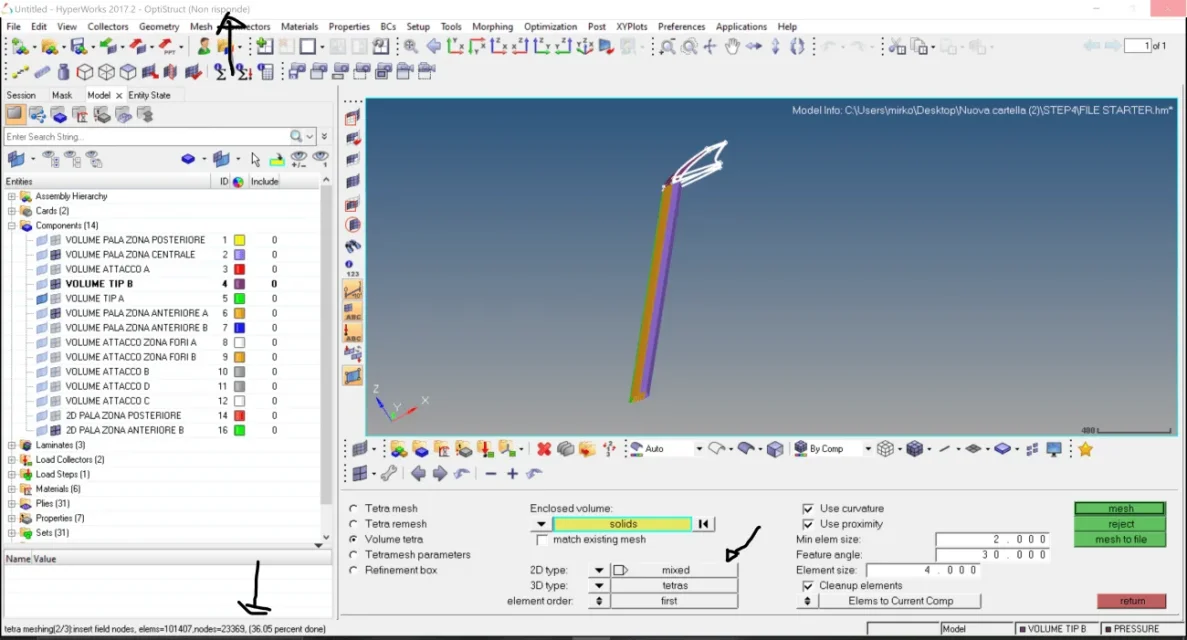Click the Isolate only eye icon
This screenshot has height=640, width=1187.
pyautogui.click(x=320, y=158)
